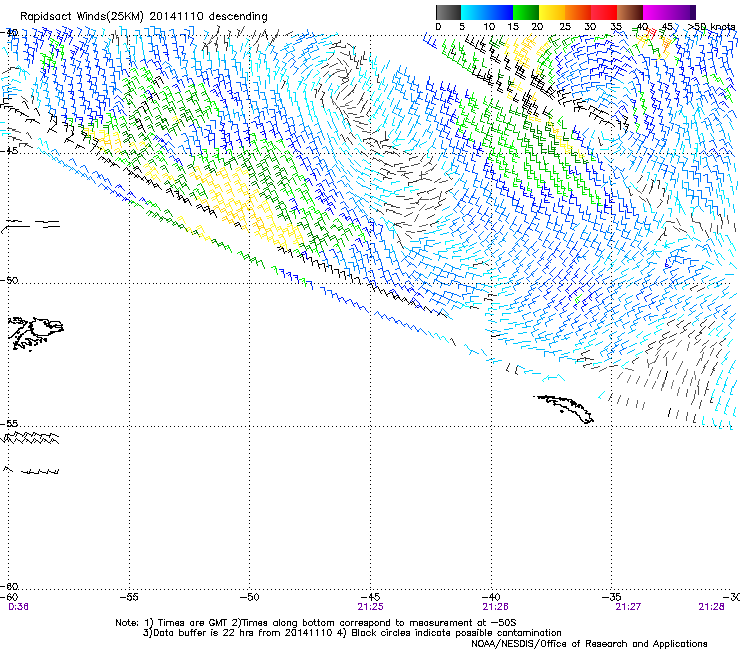
Task: Click the legend scale label '10'
Action: pyautogui.click(x=489, y=27)
